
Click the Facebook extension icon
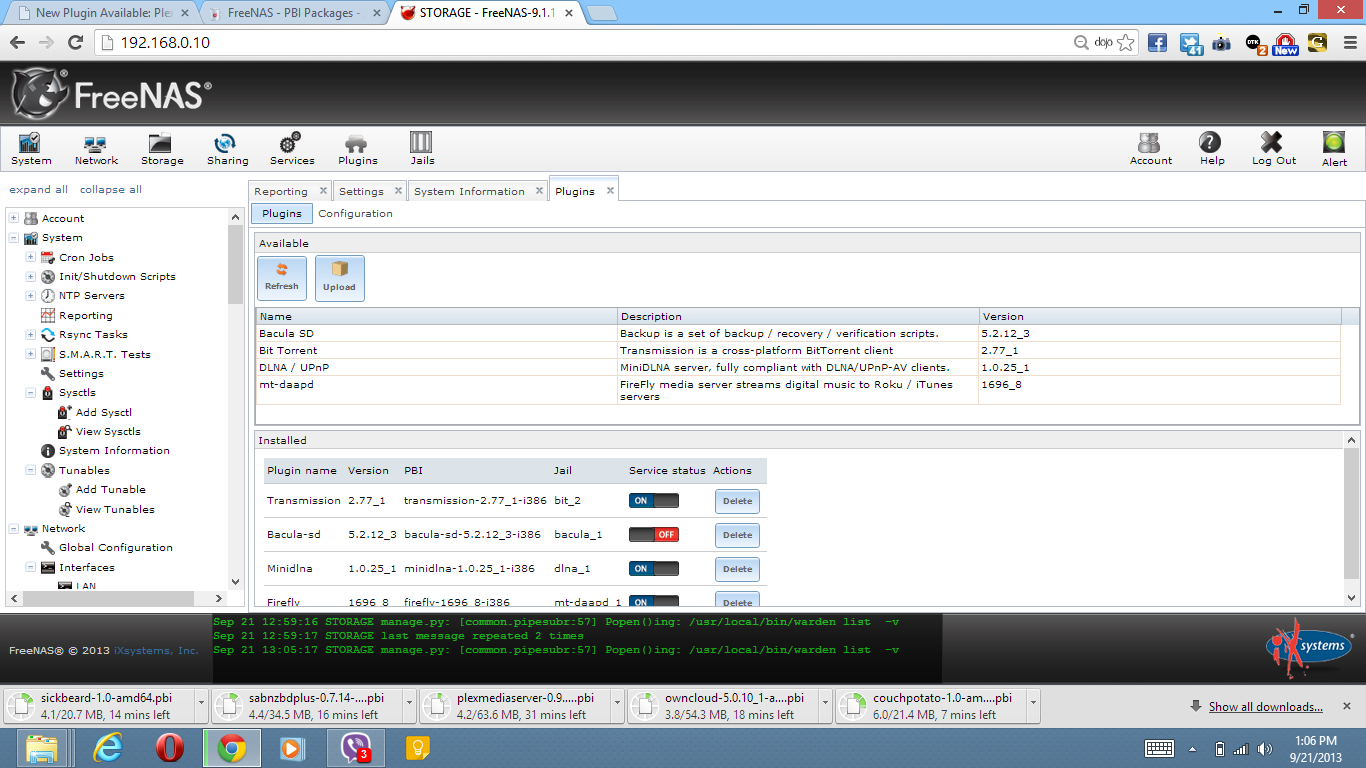point(1157,42)
